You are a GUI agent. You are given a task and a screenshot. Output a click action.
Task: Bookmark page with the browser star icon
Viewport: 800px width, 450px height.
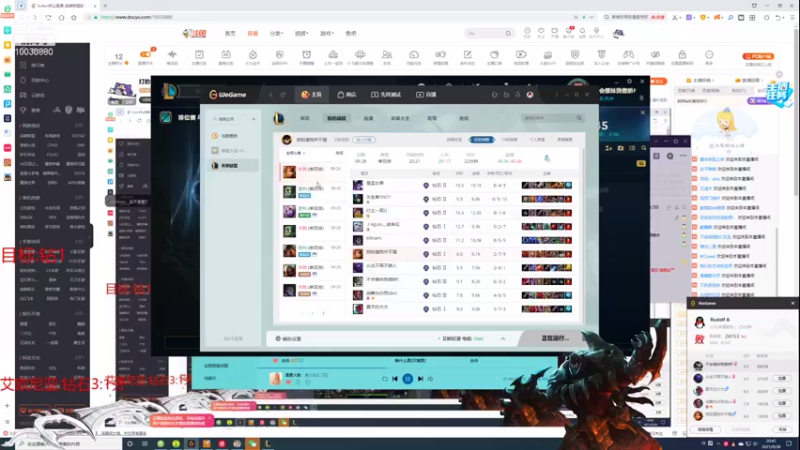[x=74, y=17]
